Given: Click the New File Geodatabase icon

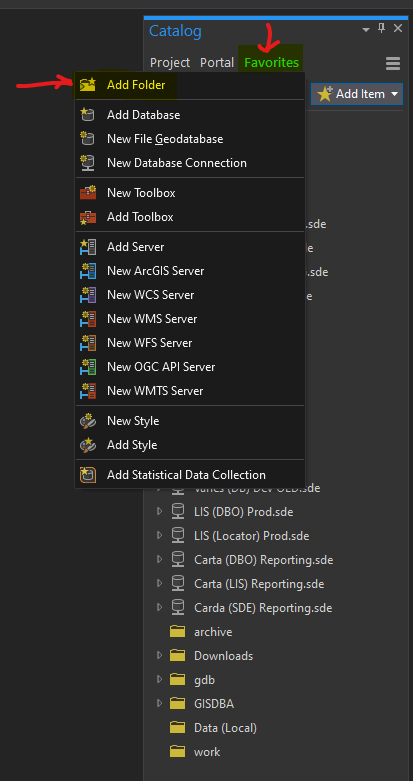Looking at the screenshot, I should point(88,139).
